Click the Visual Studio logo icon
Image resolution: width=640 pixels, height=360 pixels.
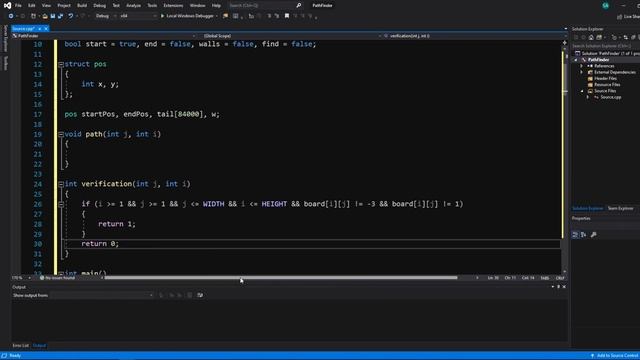pyautogui.click(x=7, y=5)
